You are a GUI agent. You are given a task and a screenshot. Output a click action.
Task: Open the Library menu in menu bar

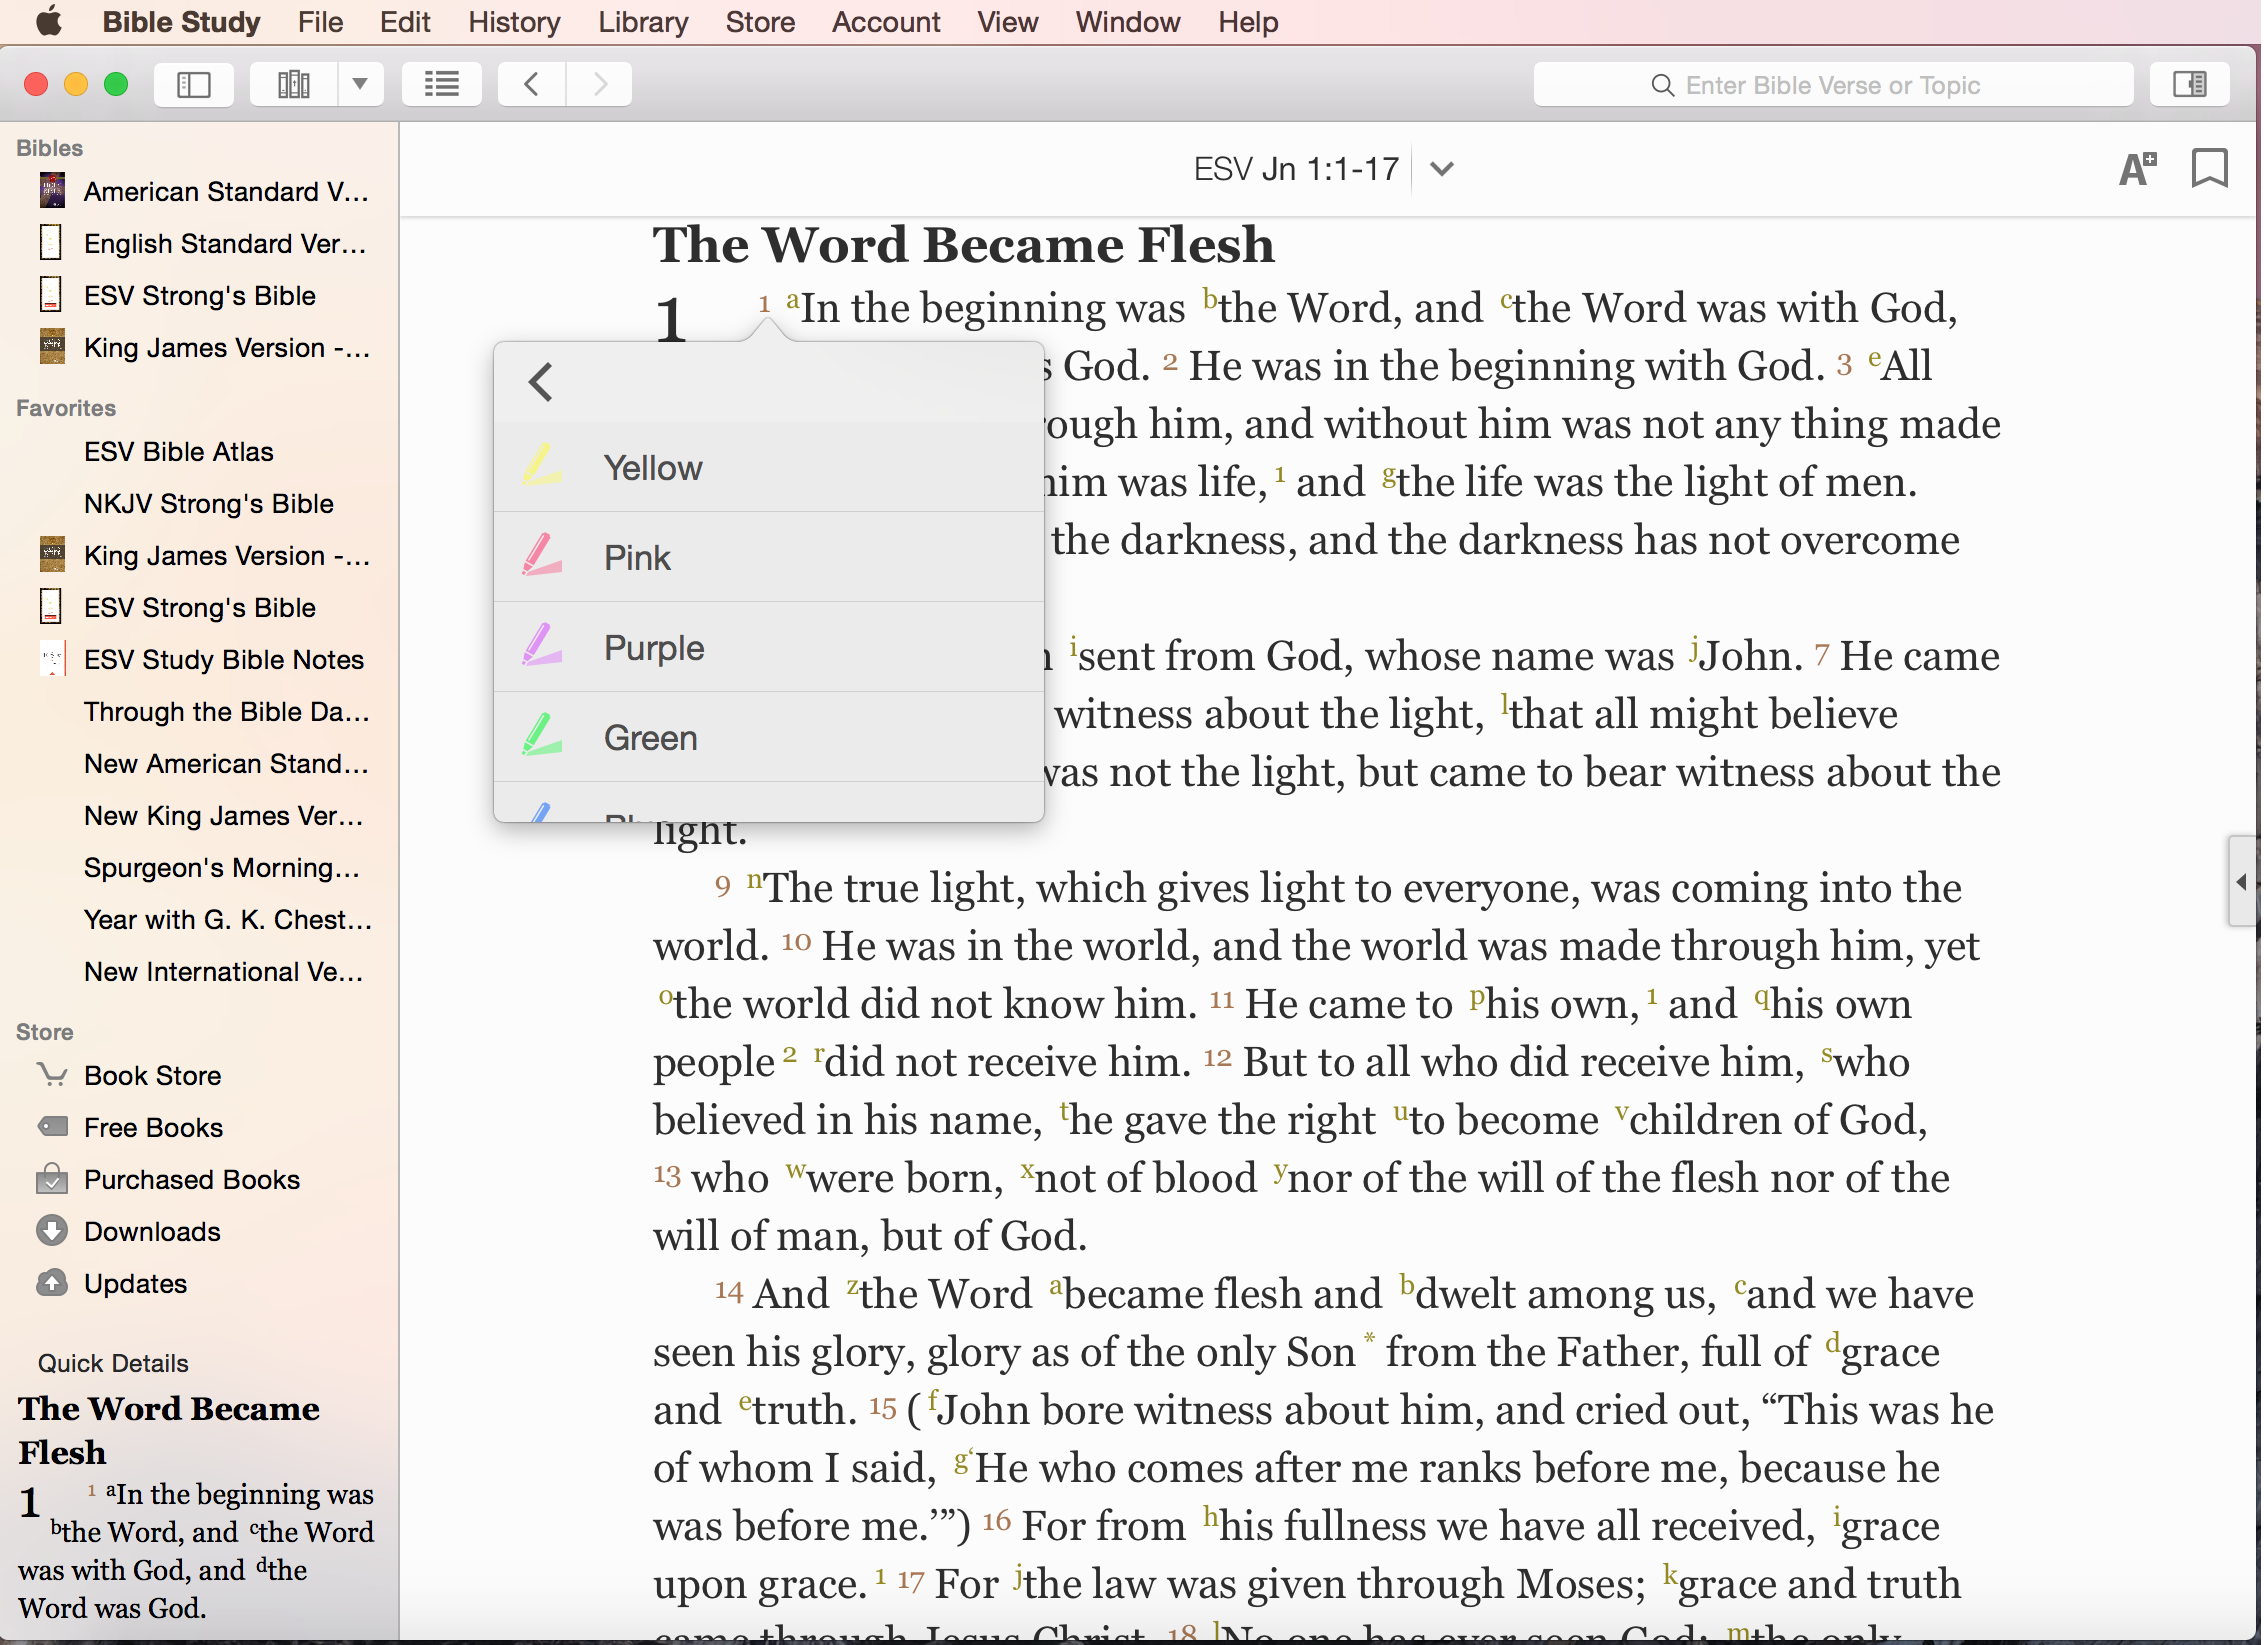click(x=642, y=22)
